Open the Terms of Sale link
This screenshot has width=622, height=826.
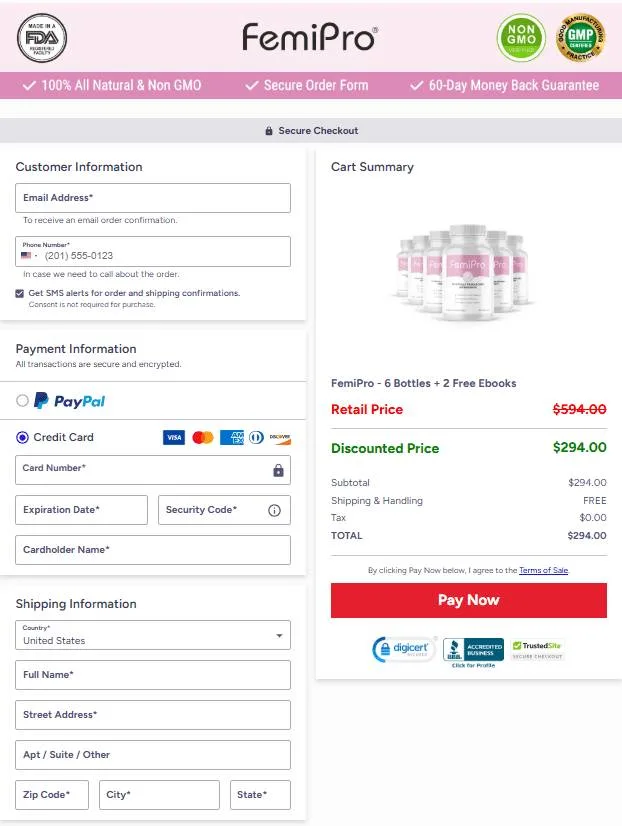pyautogui.click(x=543, y=570)
